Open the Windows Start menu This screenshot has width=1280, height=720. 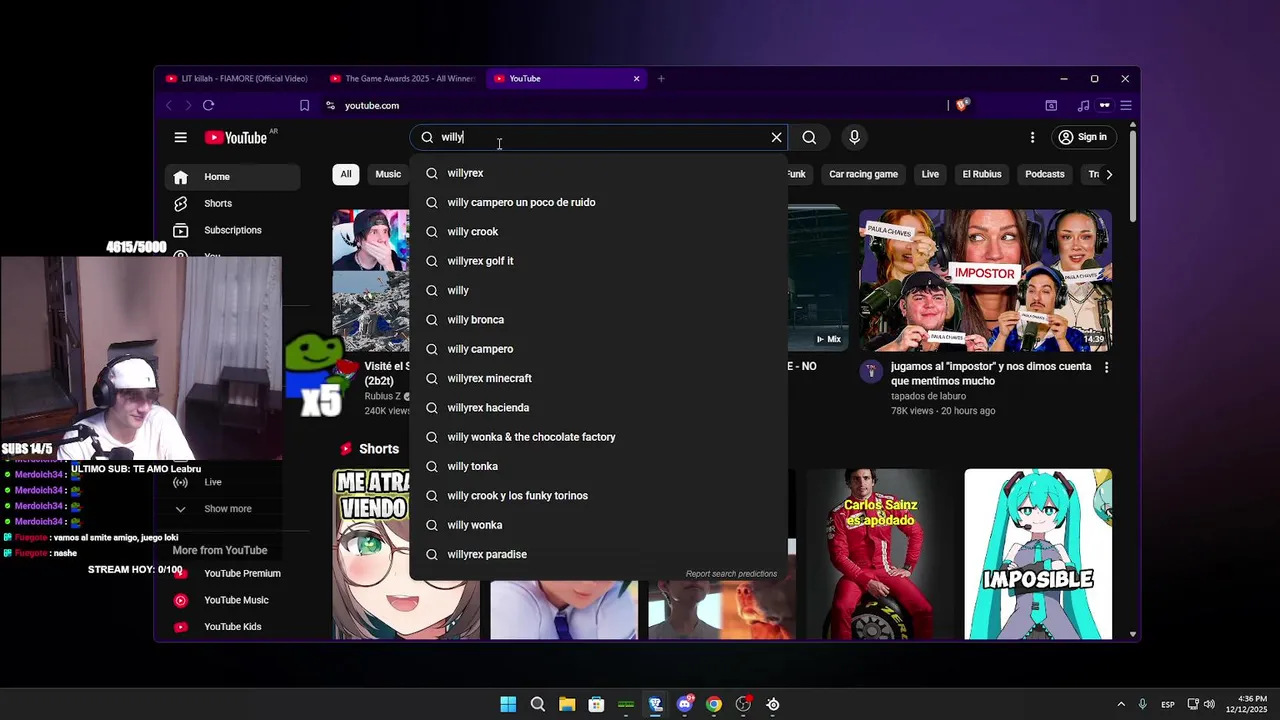click(508, 704)
